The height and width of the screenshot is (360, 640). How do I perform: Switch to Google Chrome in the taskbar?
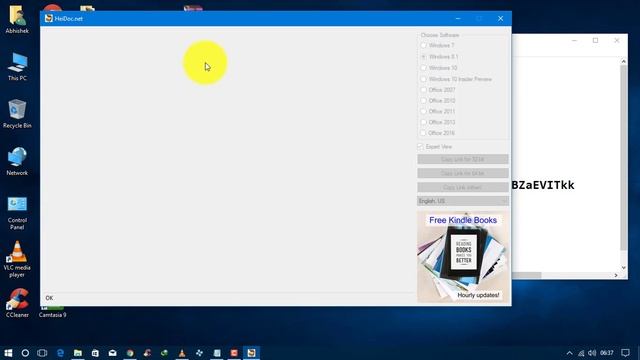coord(130,353)
